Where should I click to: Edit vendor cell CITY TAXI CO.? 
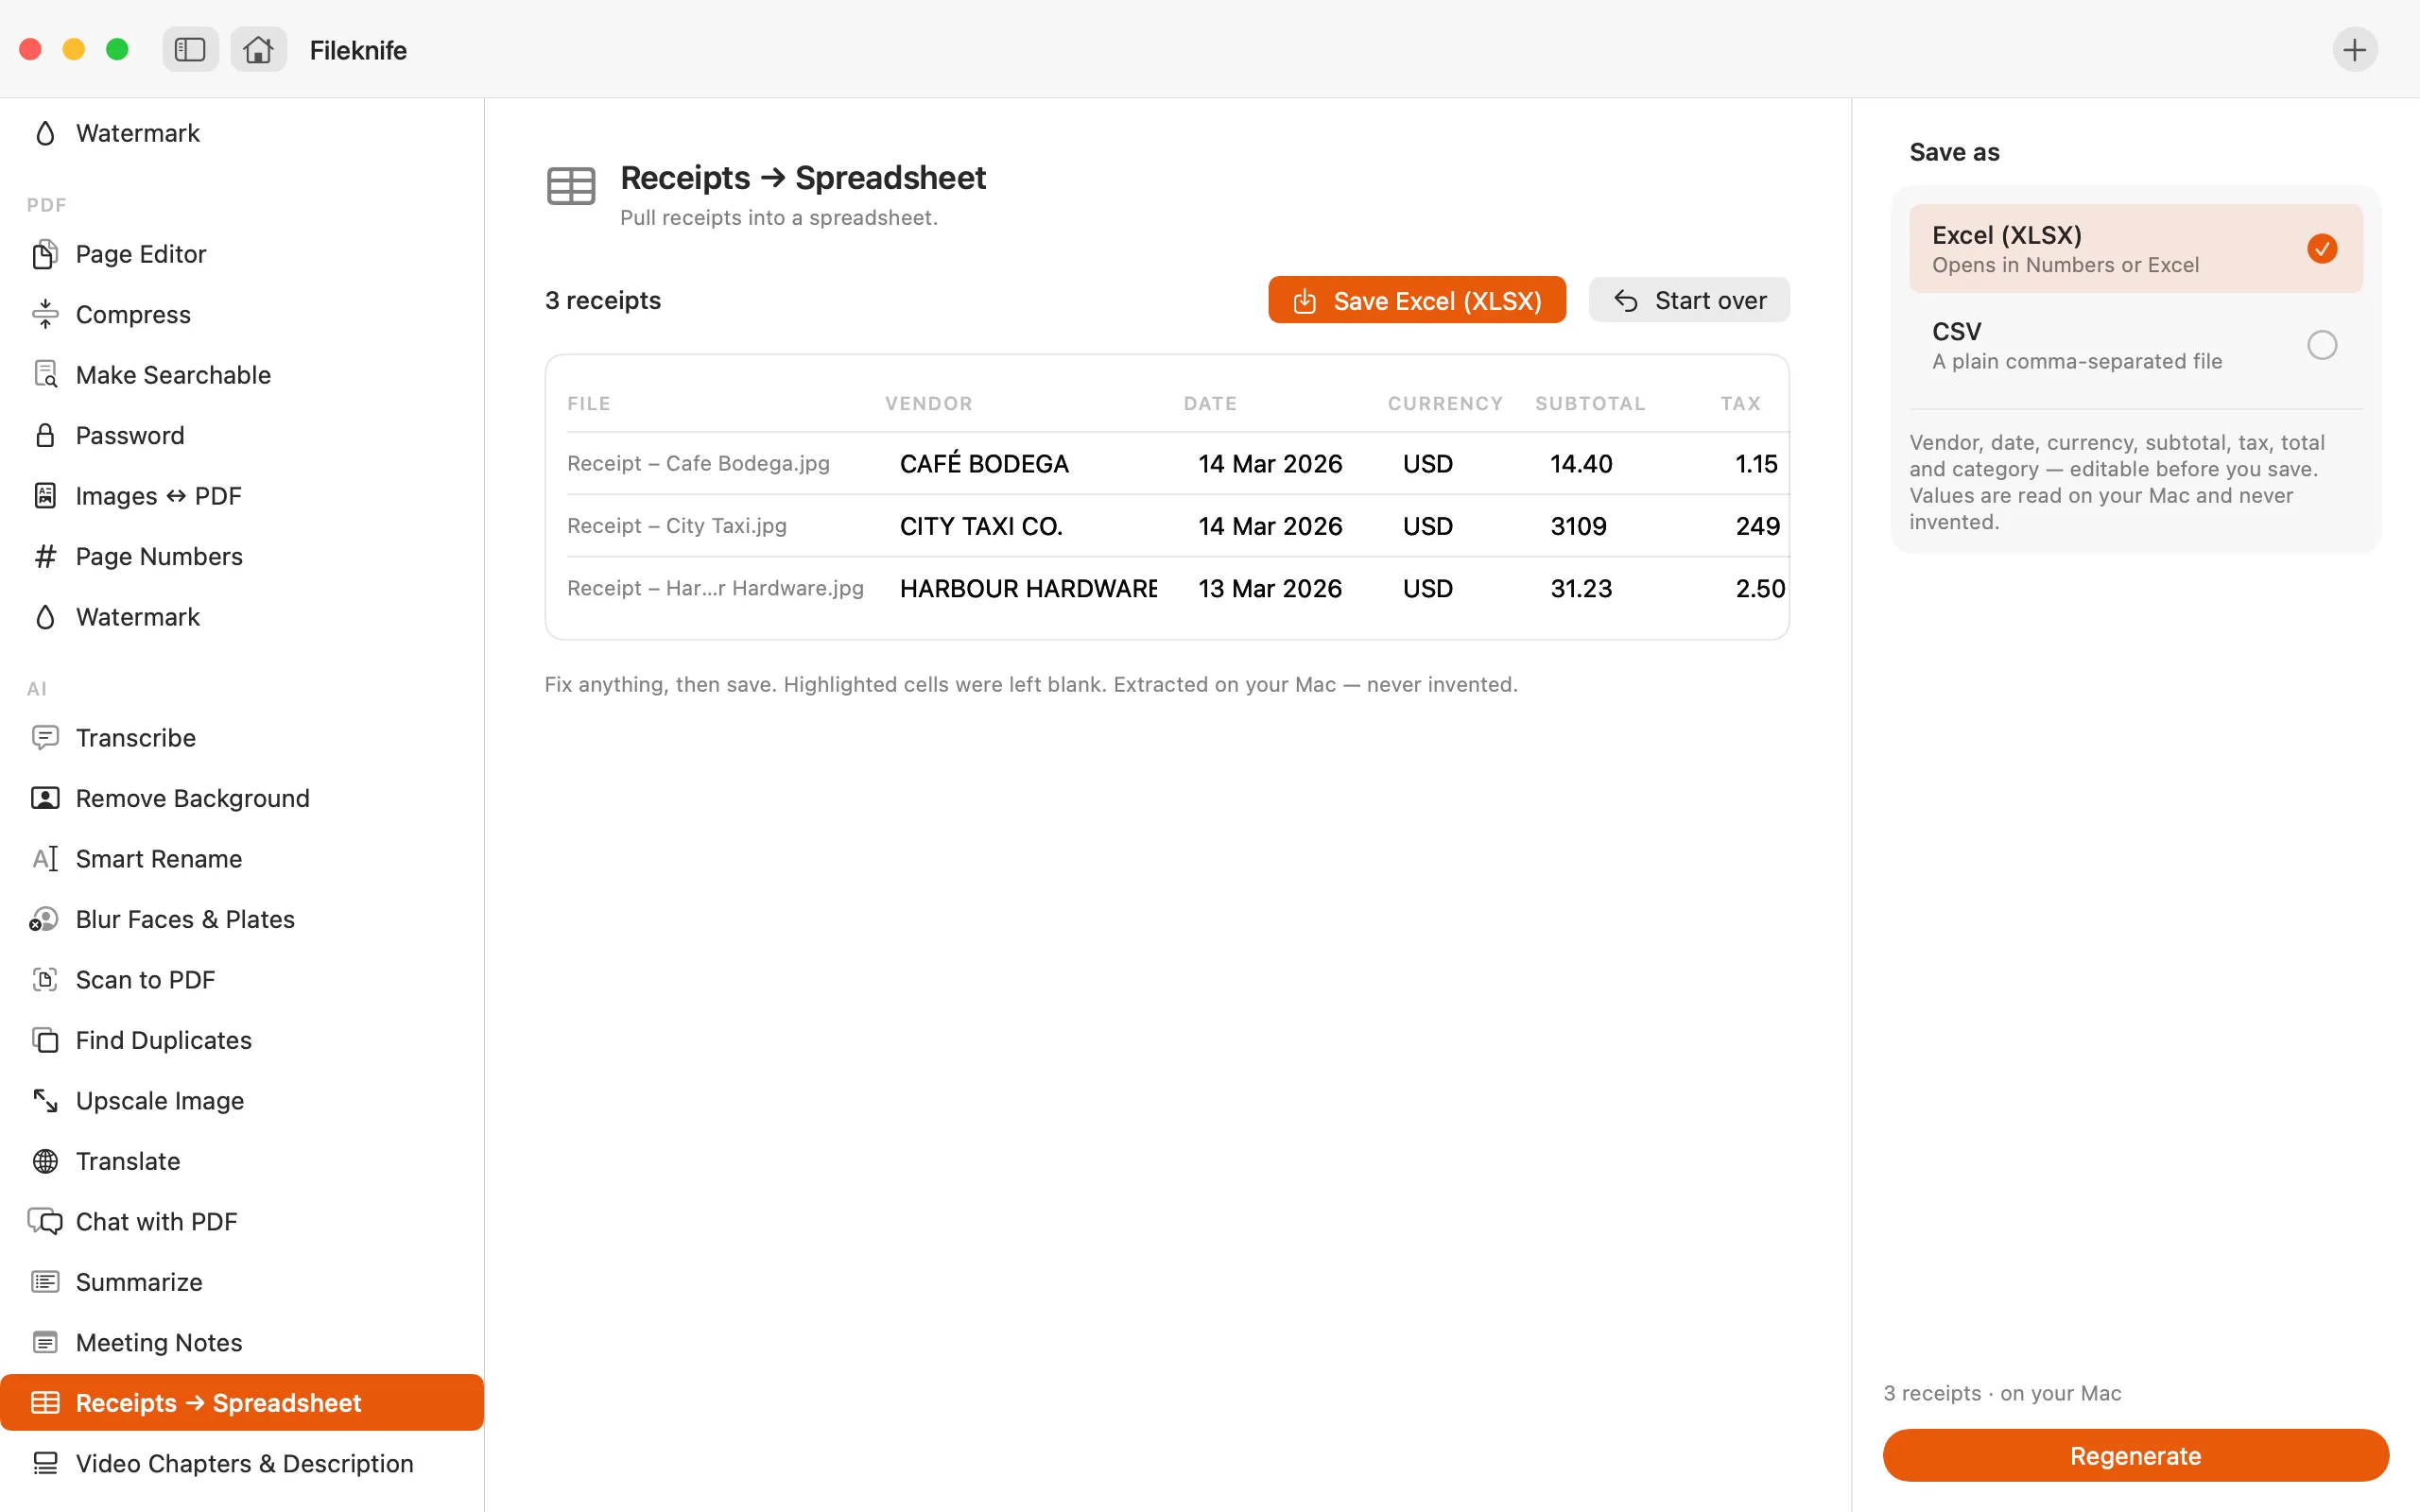click(1027, 526)
